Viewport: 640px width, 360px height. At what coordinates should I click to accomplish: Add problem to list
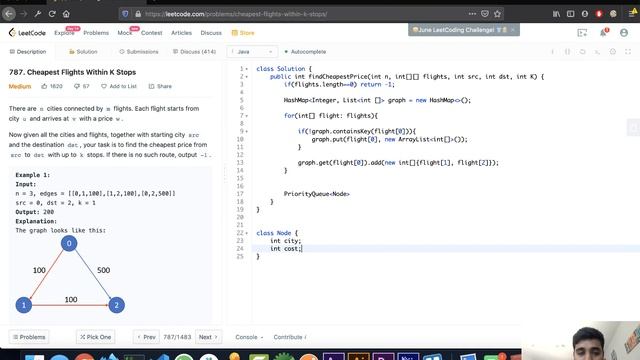tap(119, 86)
